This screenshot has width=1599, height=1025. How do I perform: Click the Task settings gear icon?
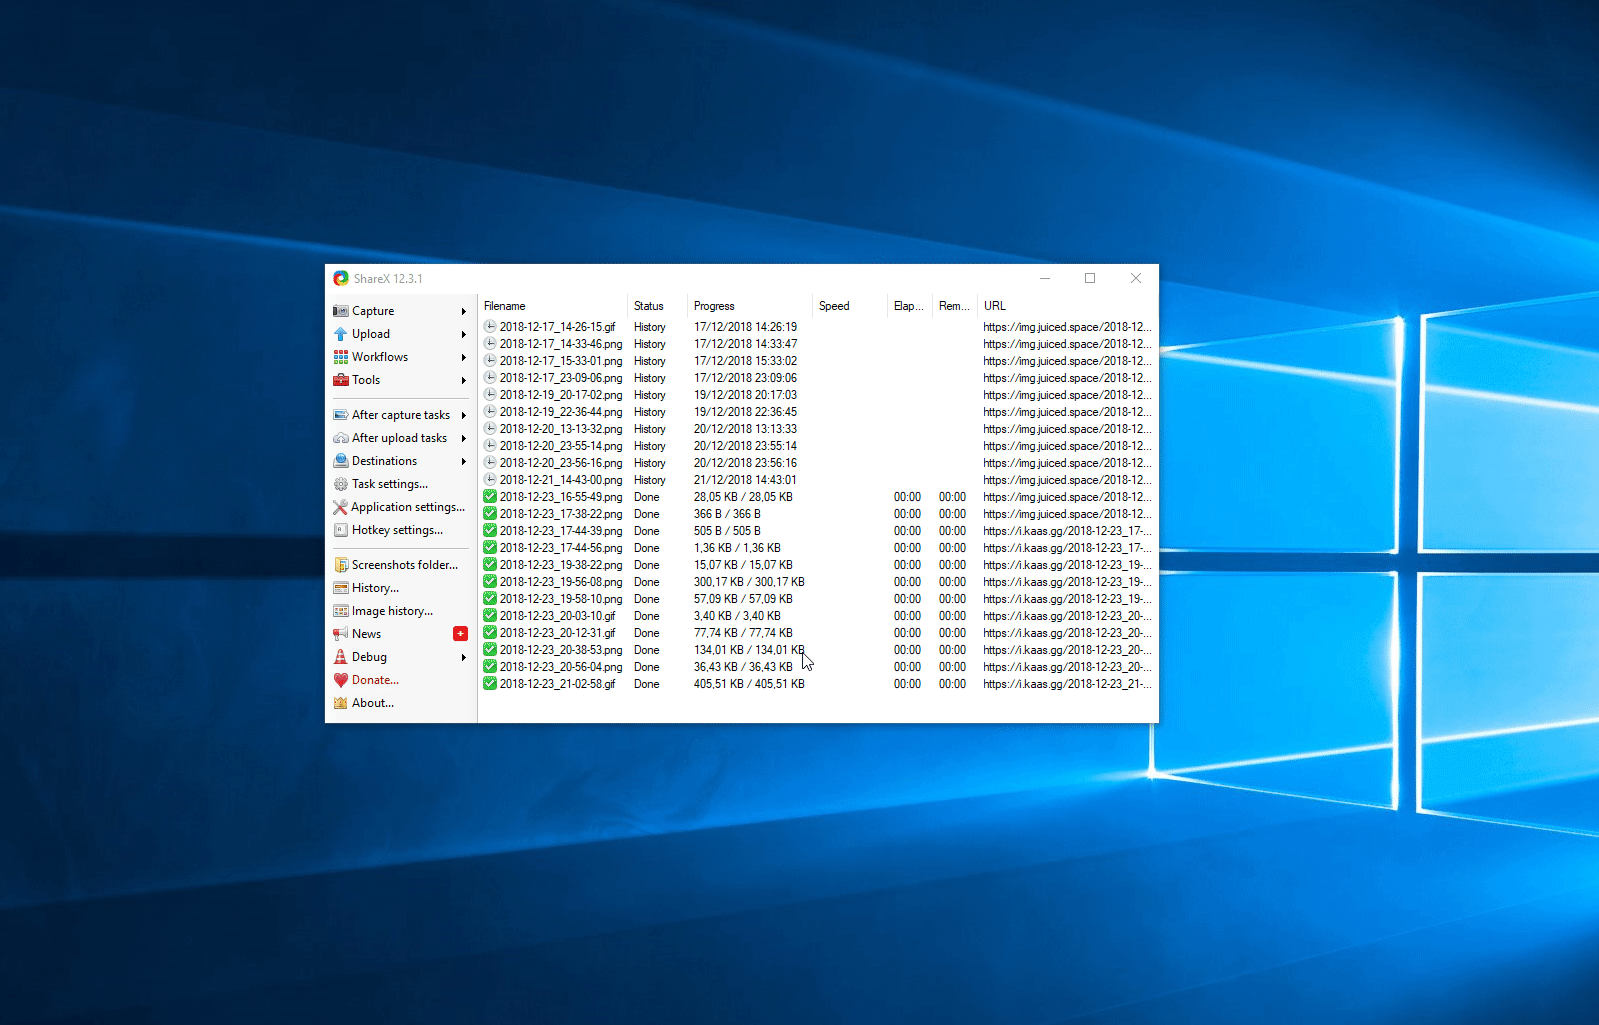341,484
